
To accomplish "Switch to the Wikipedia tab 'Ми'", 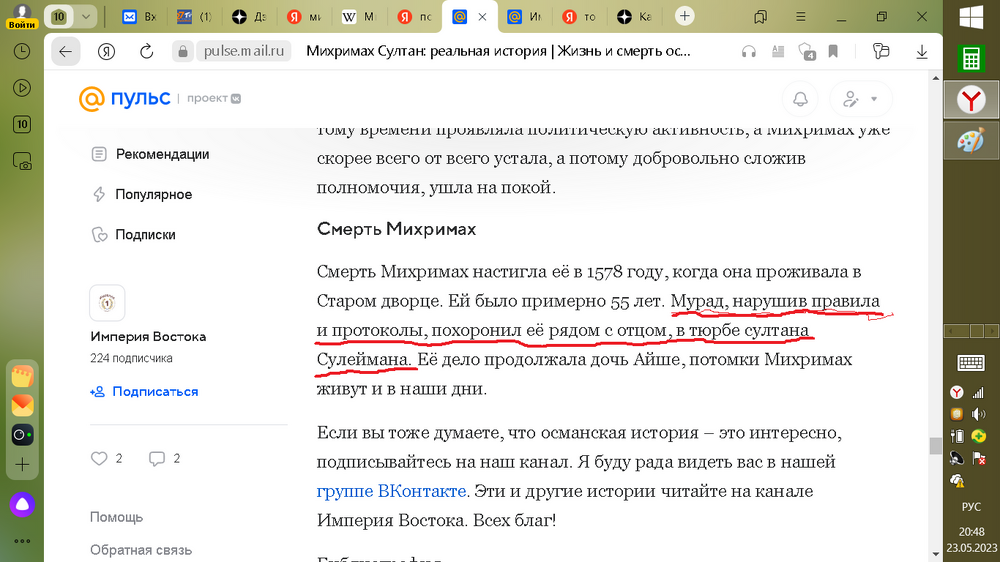I will (x=359, y=17).
